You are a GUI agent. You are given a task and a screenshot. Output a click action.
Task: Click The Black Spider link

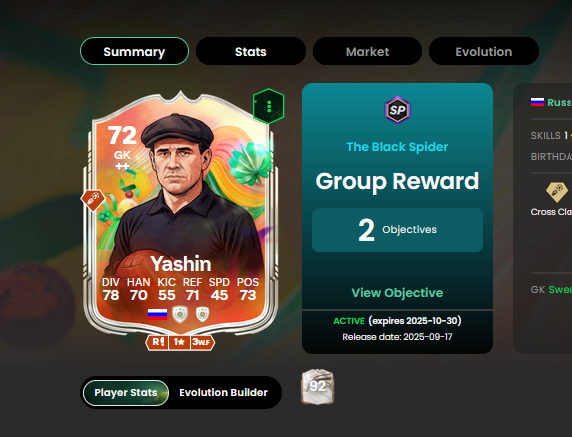[x=397, y=147]
